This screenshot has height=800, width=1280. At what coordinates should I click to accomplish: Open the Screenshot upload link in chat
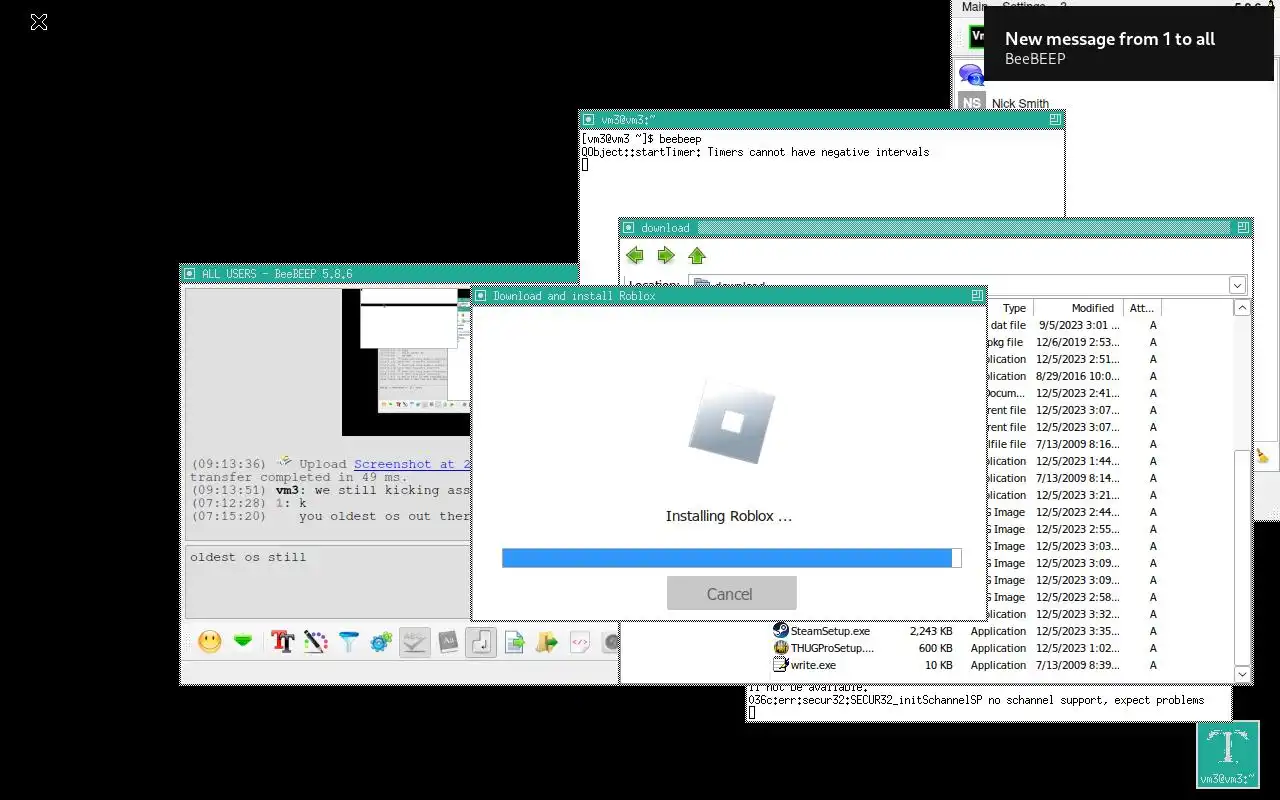[x=411, y=464]
